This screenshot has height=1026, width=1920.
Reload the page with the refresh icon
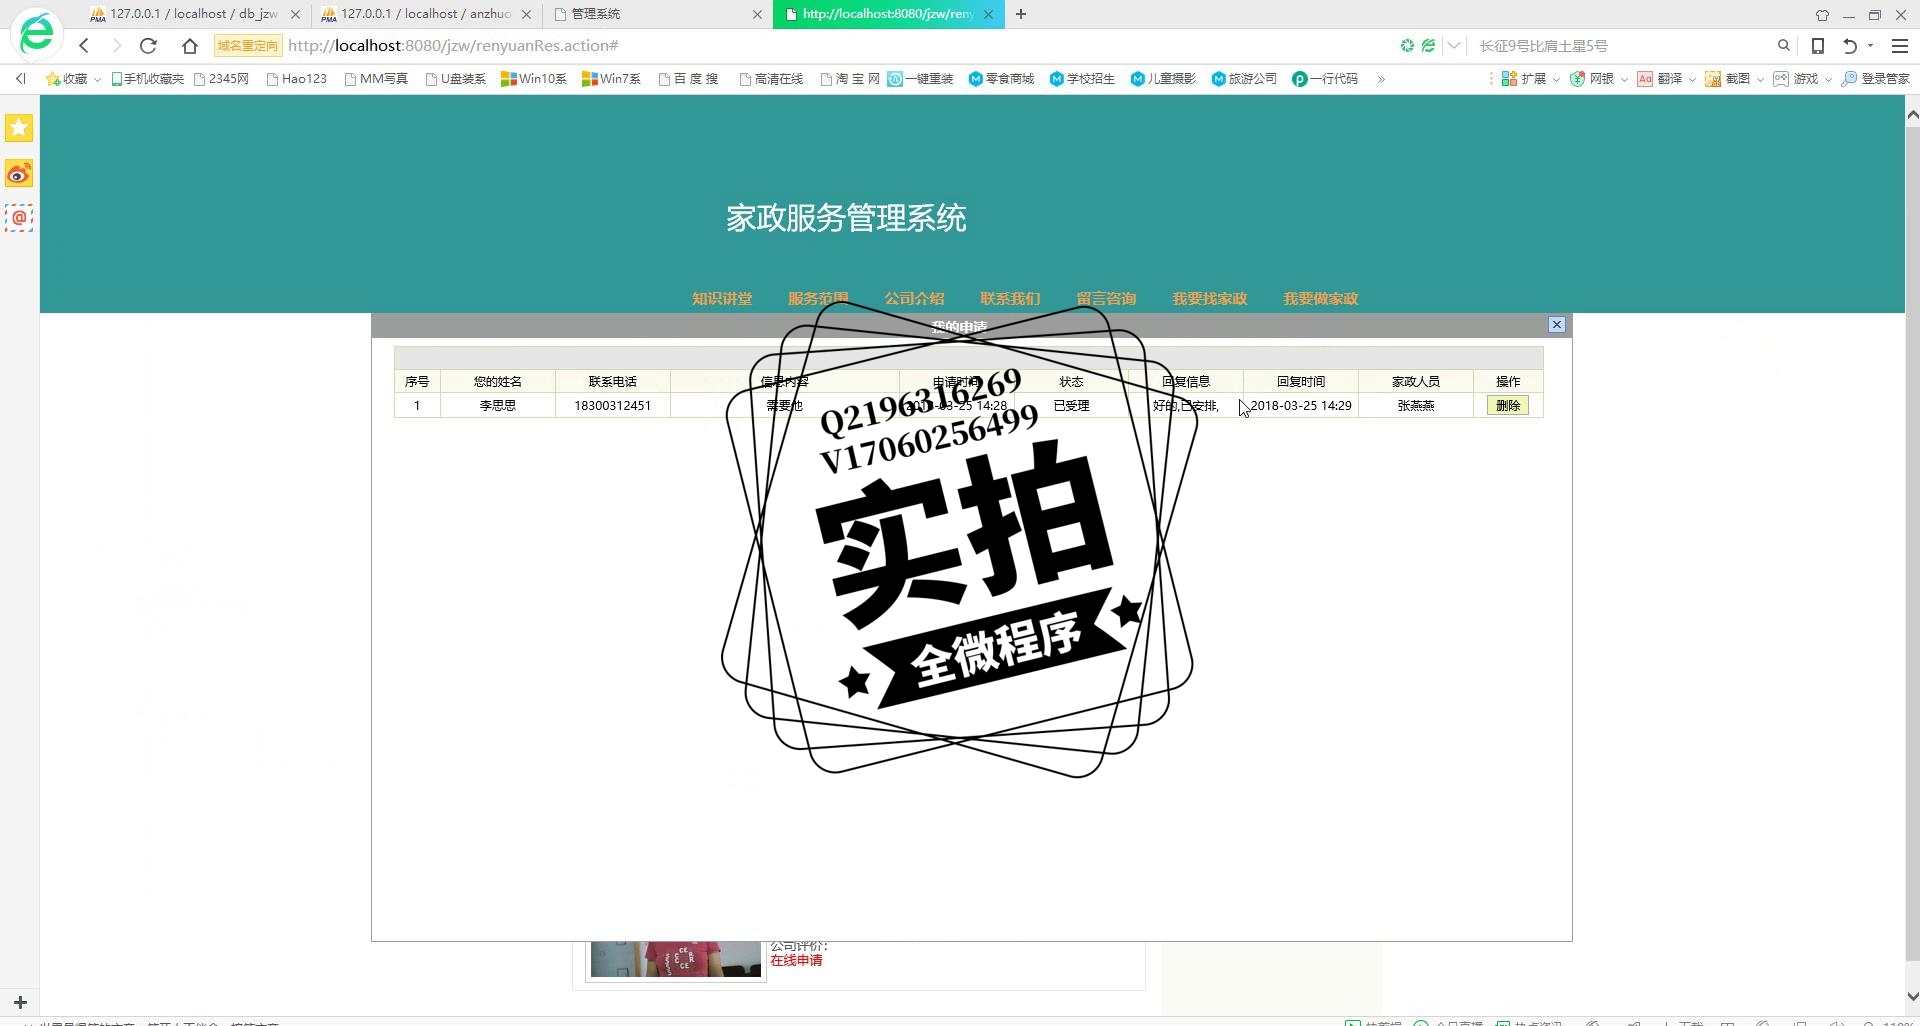point(148,45)
